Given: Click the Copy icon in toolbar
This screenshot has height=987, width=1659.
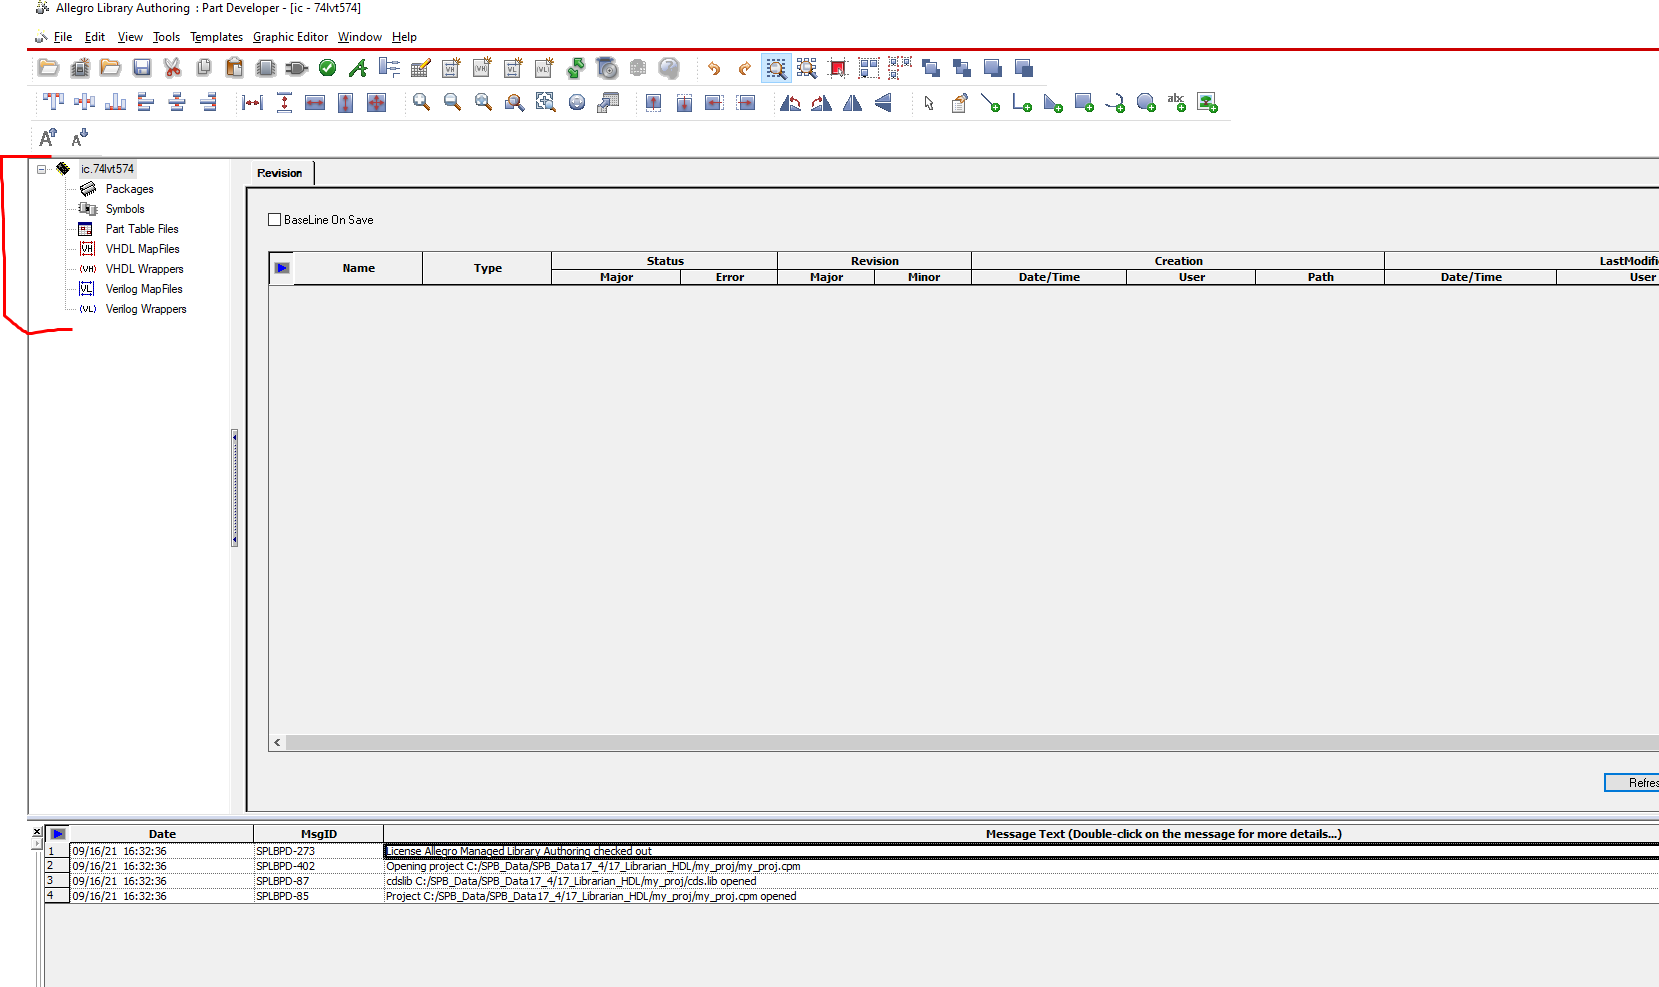Looking at the screenshot, I should (204, 68).
